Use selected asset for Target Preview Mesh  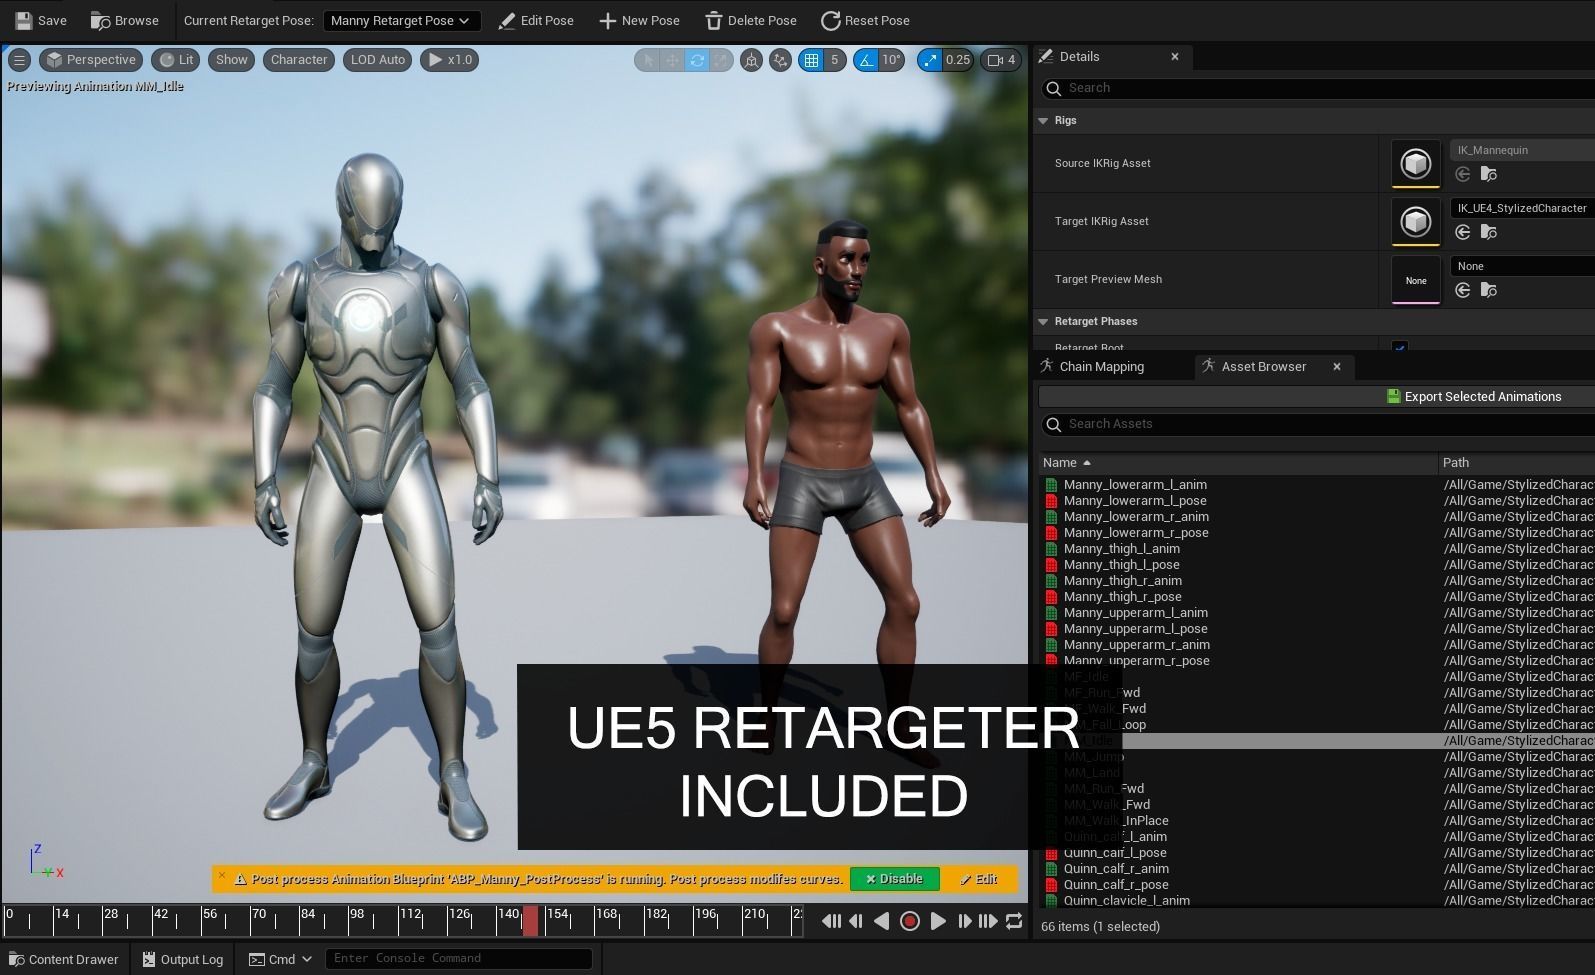[x=1463, y=290]
